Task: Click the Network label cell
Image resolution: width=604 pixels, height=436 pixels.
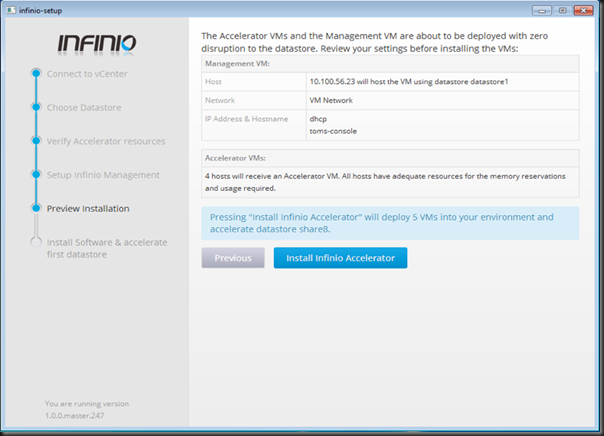Action: tap(254, 100)
